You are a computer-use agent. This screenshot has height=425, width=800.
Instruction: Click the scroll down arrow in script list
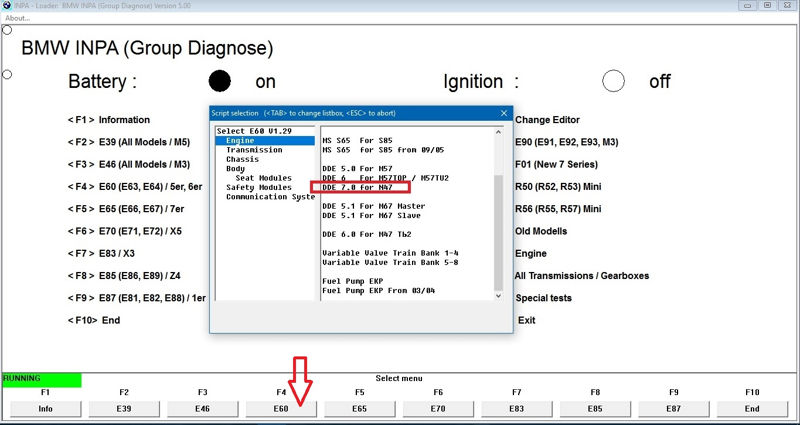coord(498,295)
